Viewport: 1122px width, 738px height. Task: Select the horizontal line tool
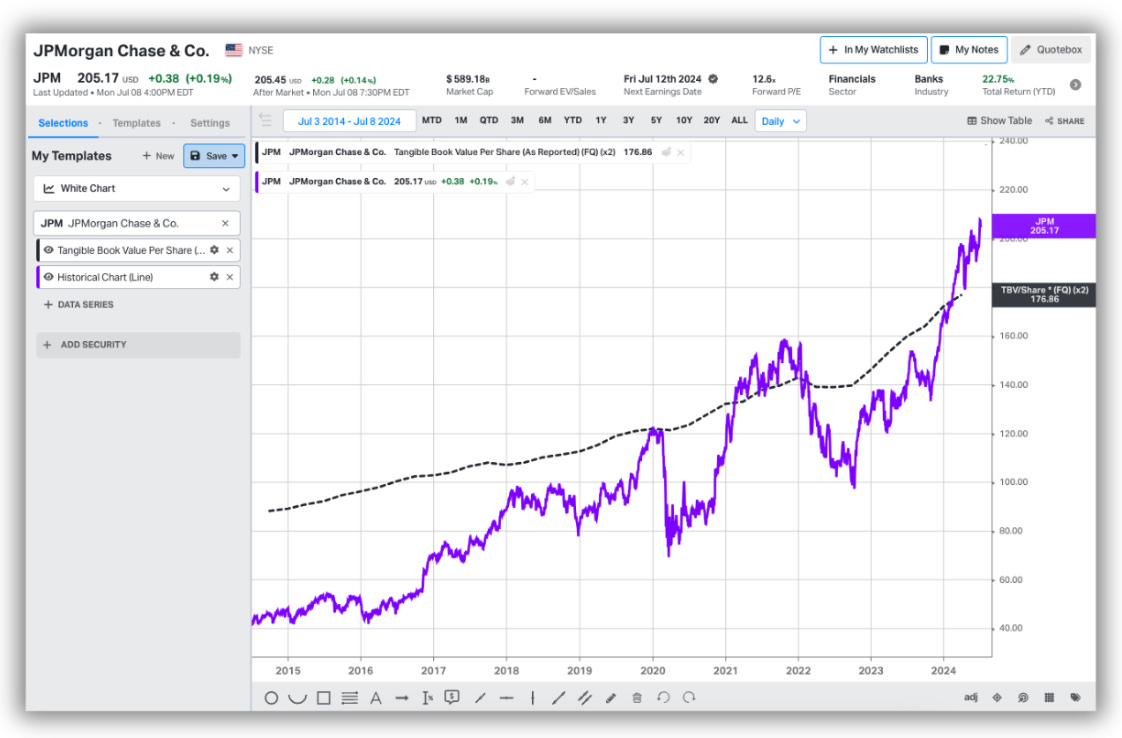point(507,698)
